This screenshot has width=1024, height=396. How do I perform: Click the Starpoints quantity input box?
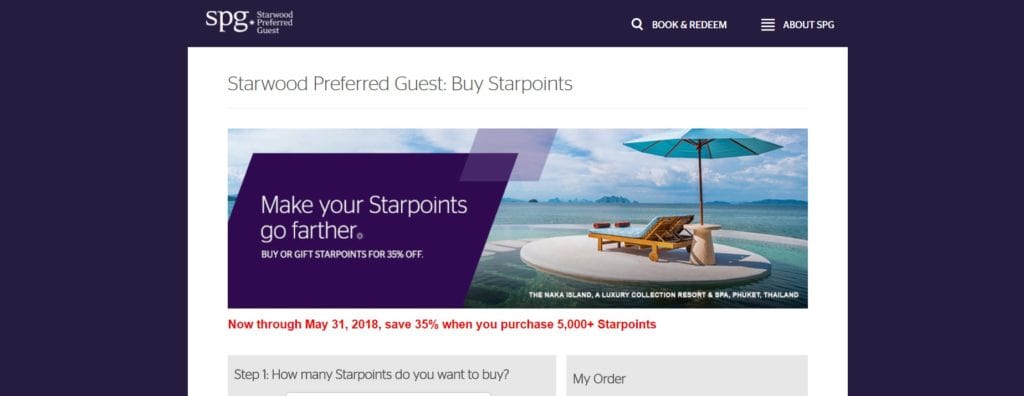(388, 394)
